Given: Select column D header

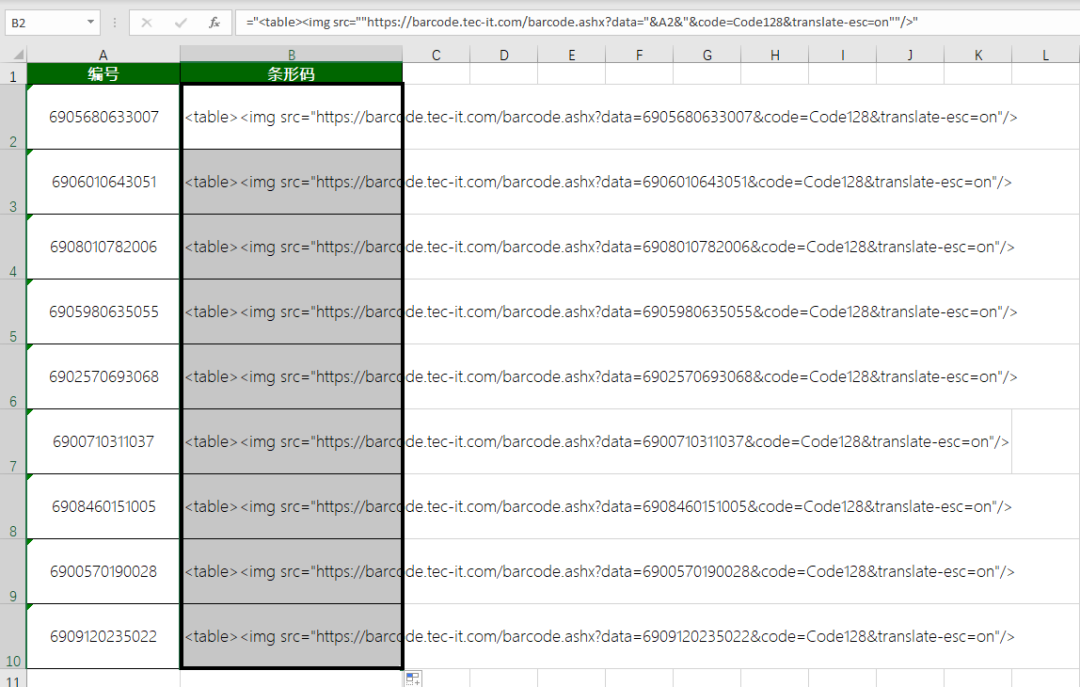Looking at the screenshot, I should (504, 55).
